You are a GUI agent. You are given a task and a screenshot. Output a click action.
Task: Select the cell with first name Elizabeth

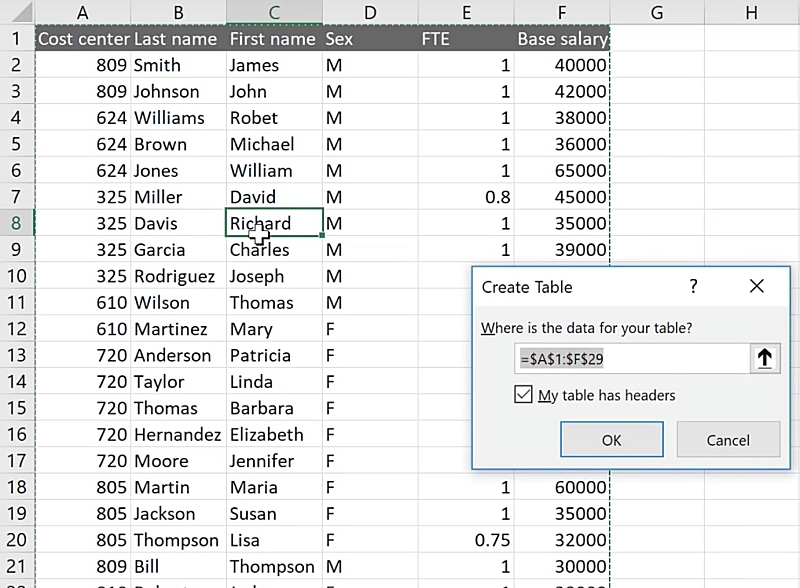(x=273, y=435)
